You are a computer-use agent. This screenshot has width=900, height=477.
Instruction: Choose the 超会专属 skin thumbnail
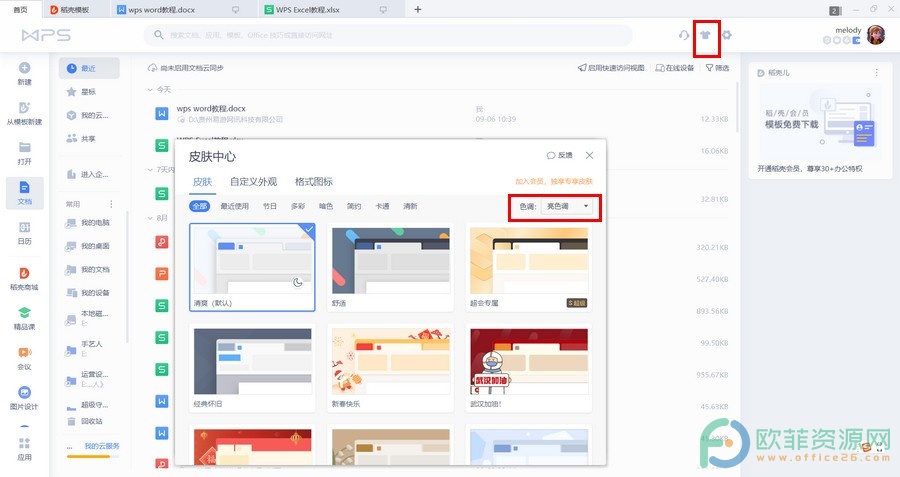(529, 267)
